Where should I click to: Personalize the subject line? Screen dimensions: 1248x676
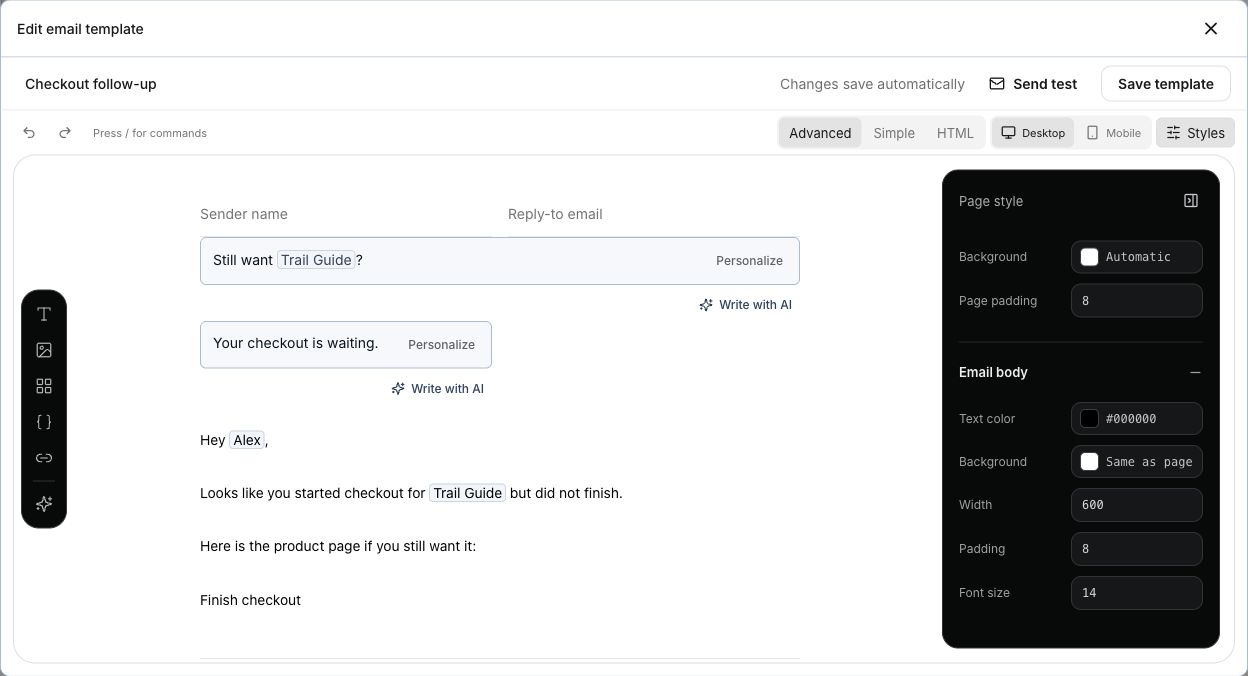point(749,261)
